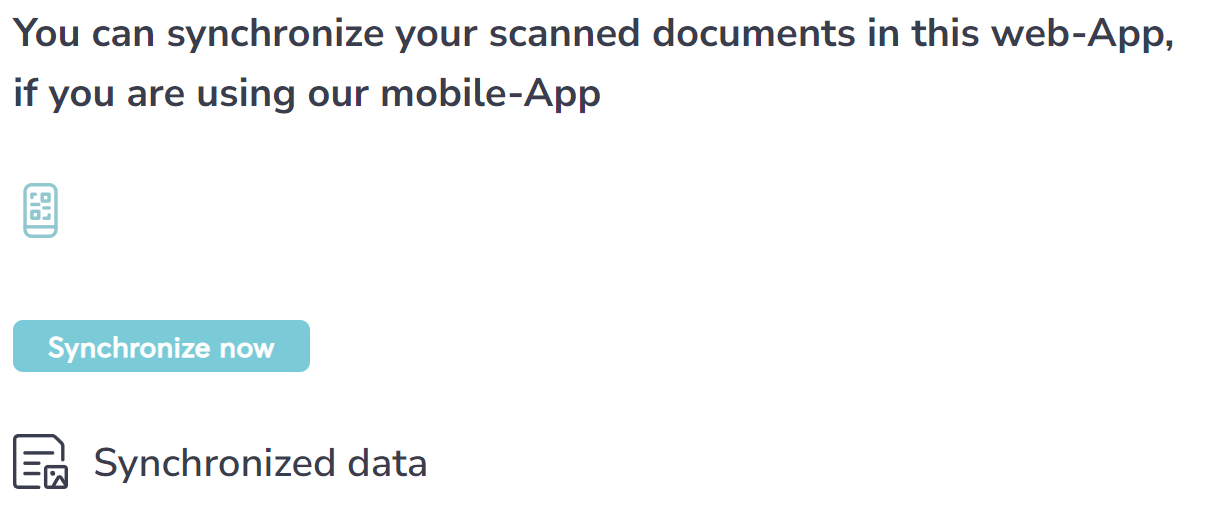Click the second heading line starting with 'if you are'
The image size is (1212, 515).
tap(307, 93)
